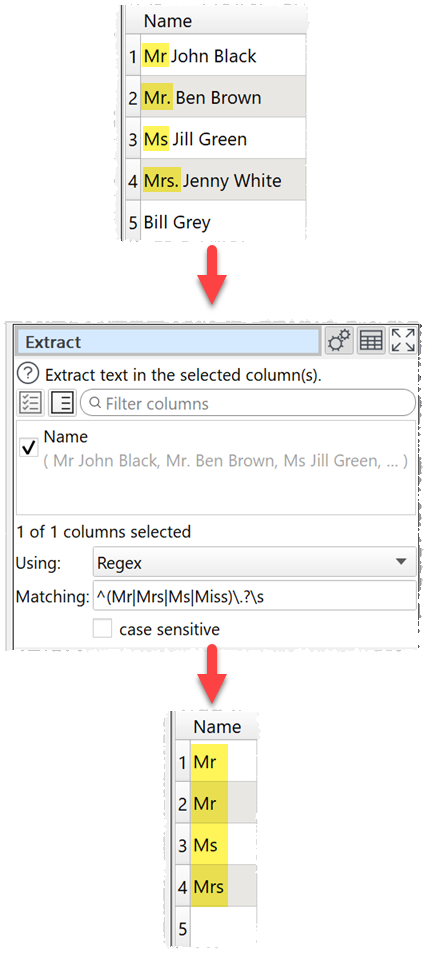
Task: Click the table view icon beside the gear
Action: (x=371, y=342)
